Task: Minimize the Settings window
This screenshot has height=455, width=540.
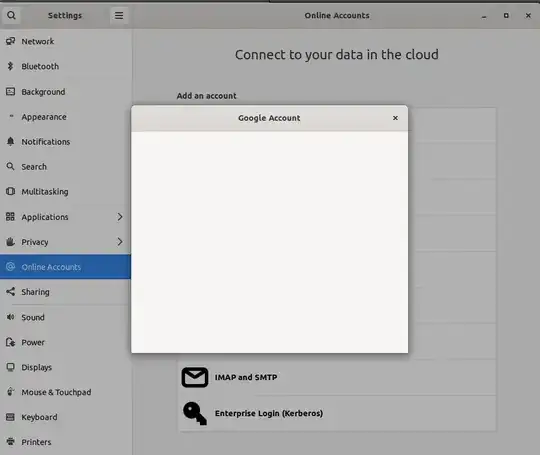Action: tap(484, 16)
